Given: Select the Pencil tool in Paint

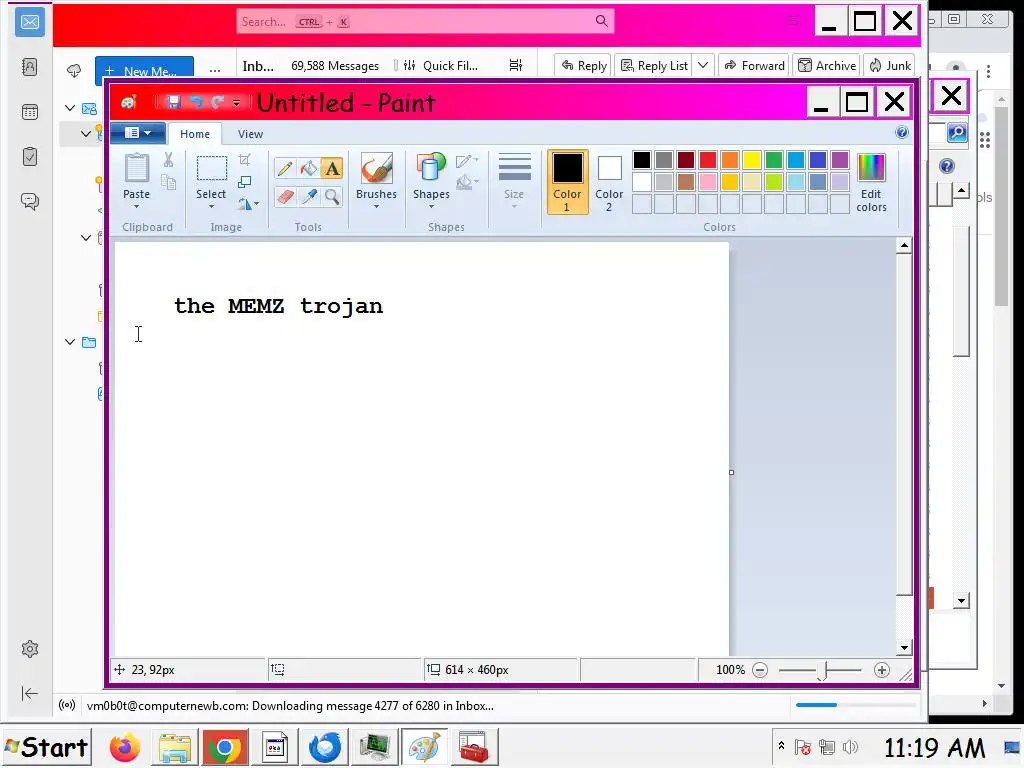Looking at the screenshot, I should click(285, 169).
